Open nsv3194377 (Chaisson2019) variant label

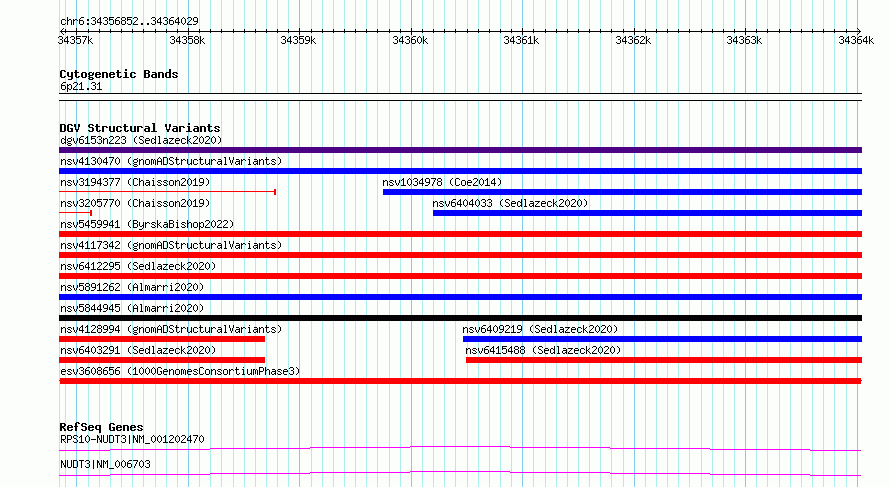(135, 182)
